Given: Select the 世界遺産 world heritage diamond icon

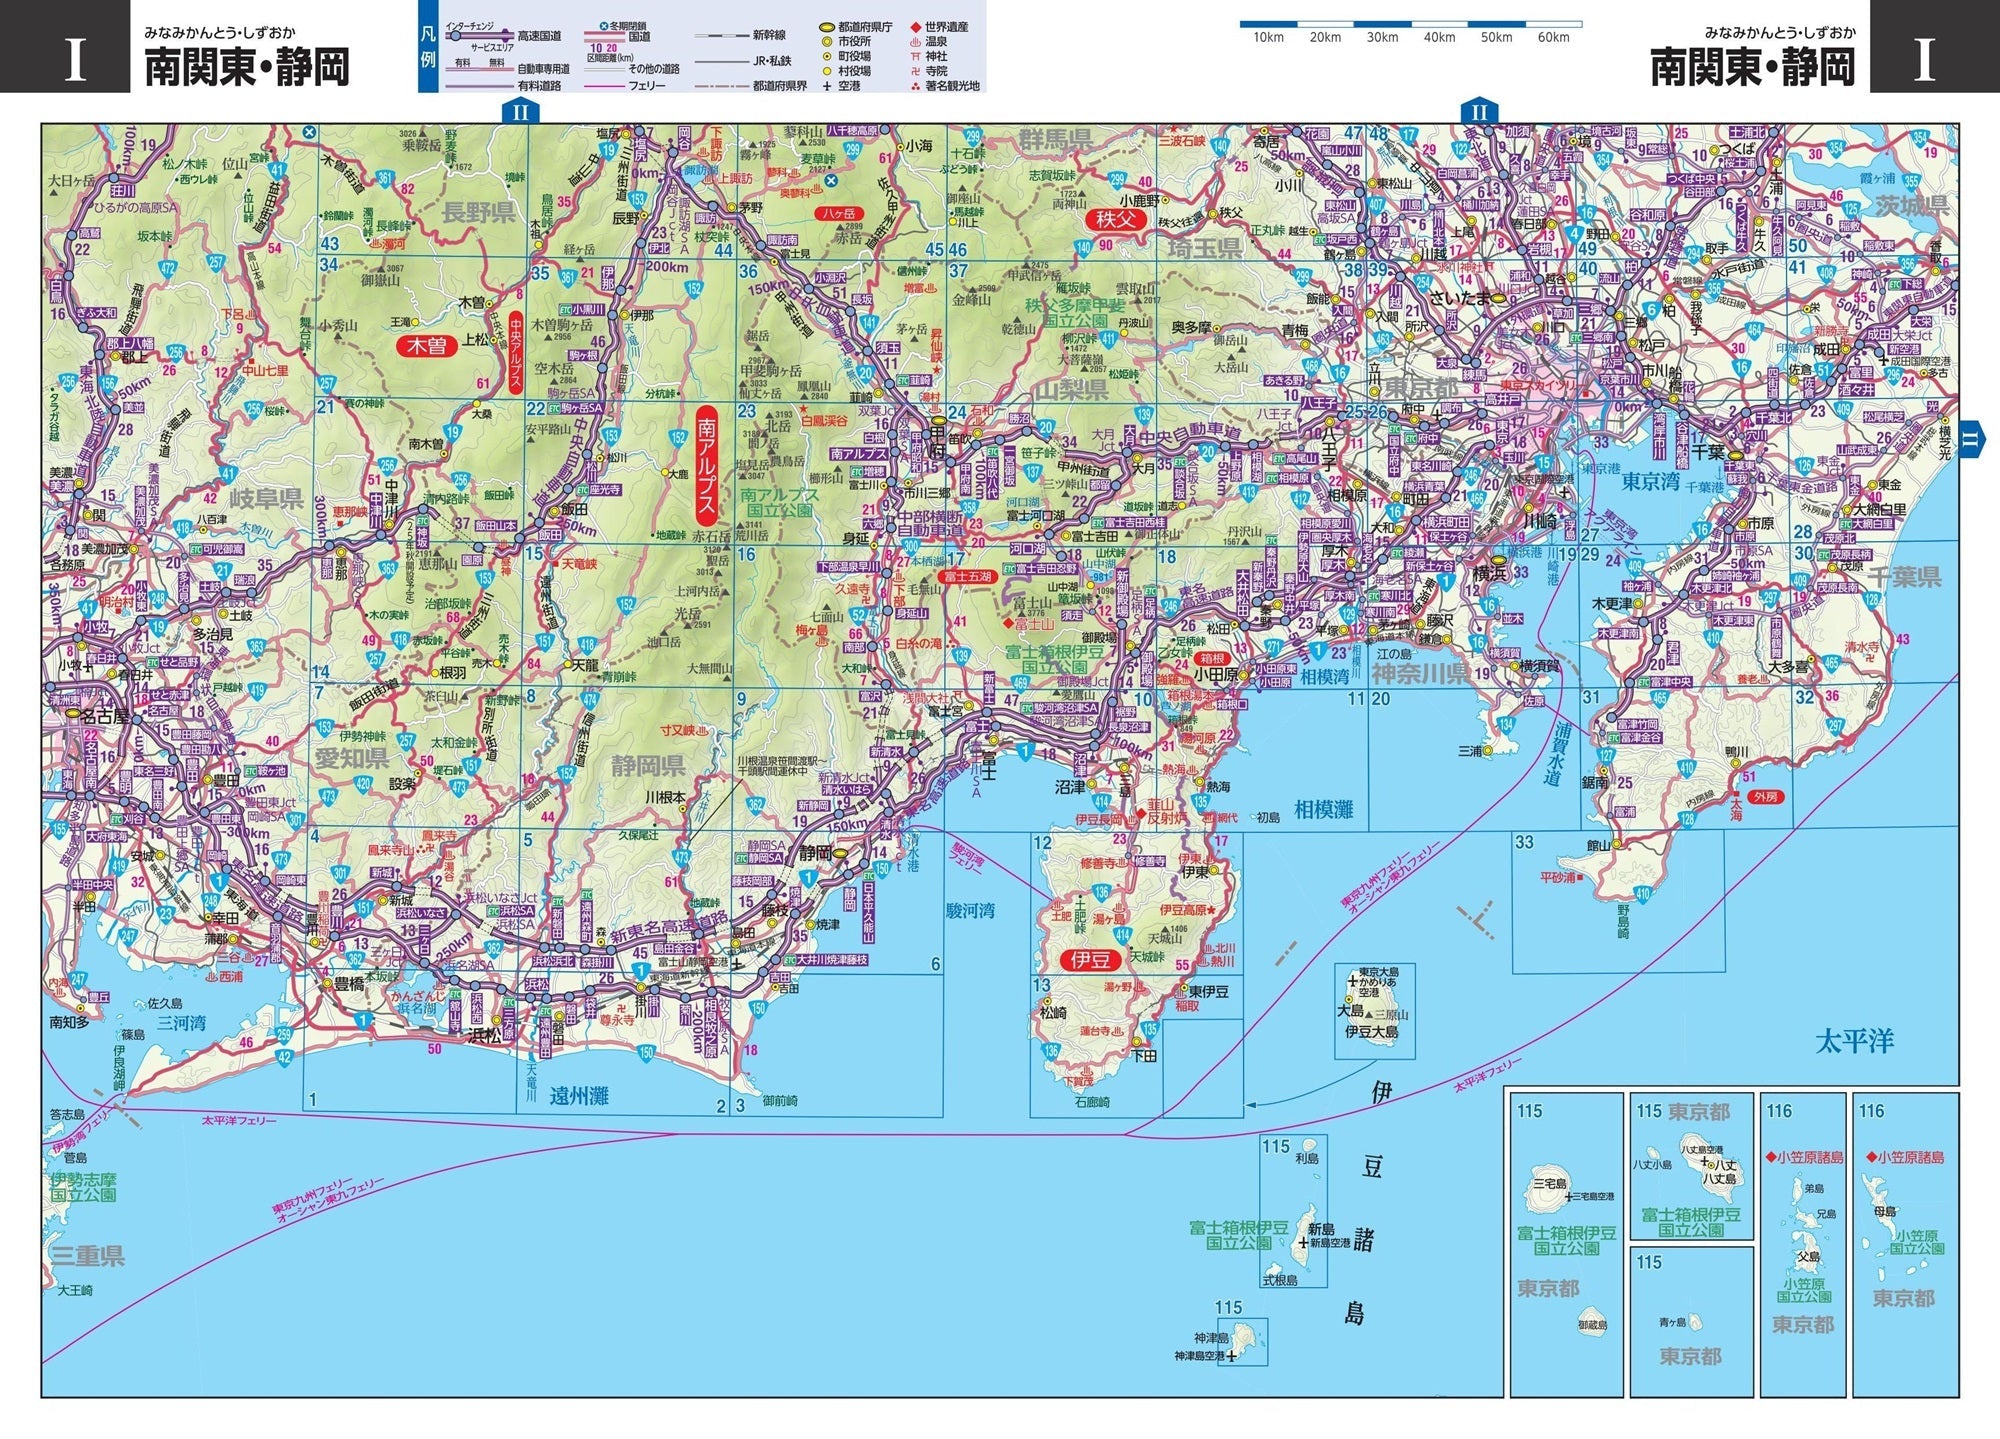Looking at the screenshot, I should click(x=914, y=27).
